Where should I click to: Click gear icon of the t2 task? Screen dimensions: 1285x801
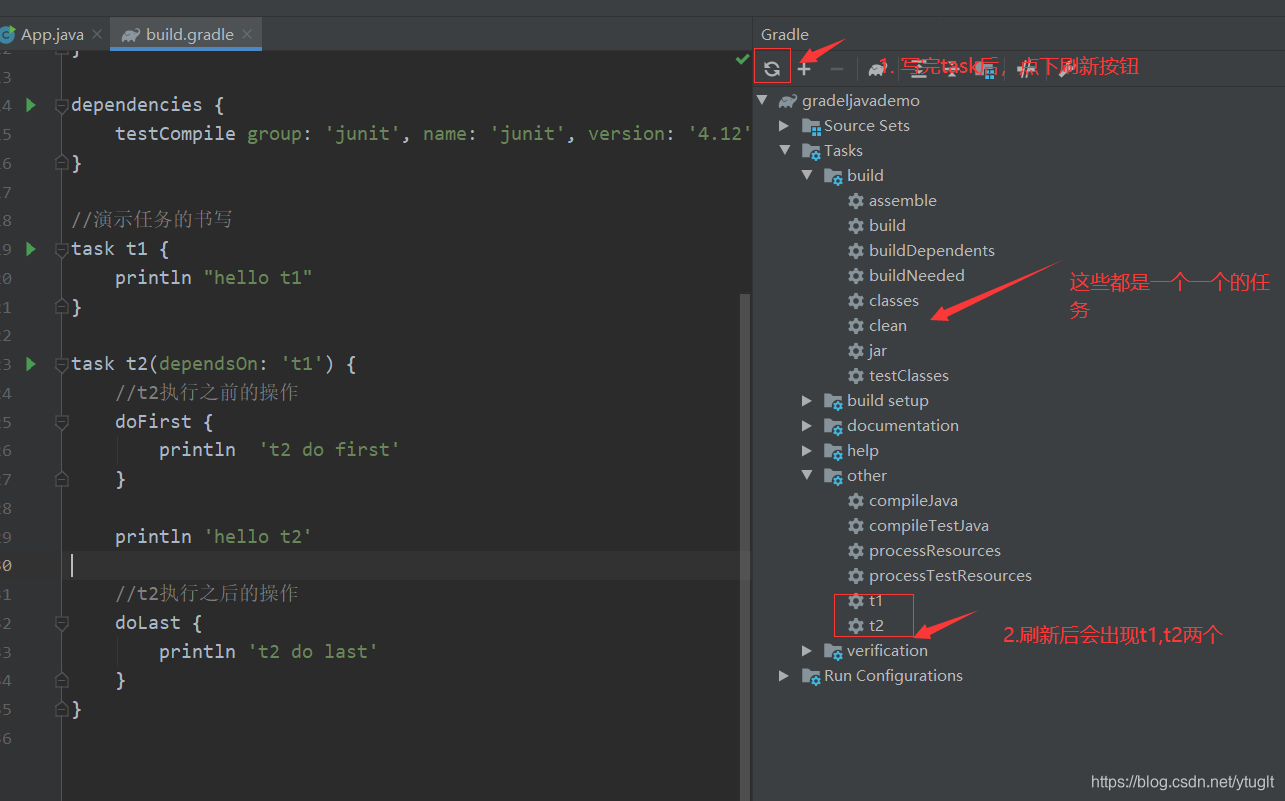856,625
